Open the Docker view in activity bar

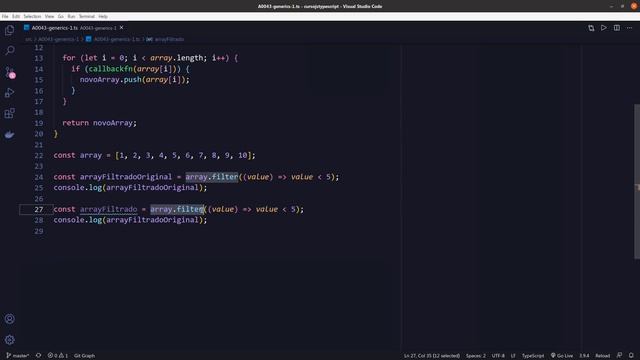click(9, 134)
